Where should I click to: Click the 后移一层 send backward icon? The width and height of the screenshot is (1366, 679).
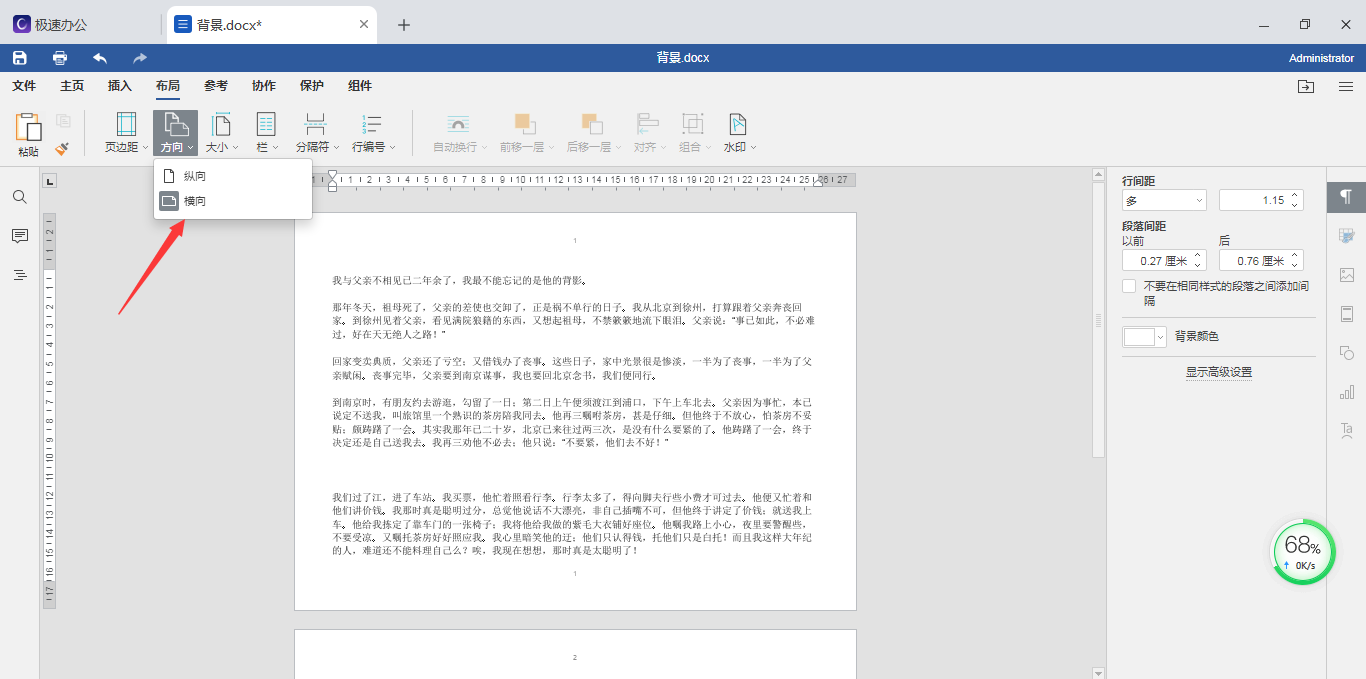click(x=592, y=124)
